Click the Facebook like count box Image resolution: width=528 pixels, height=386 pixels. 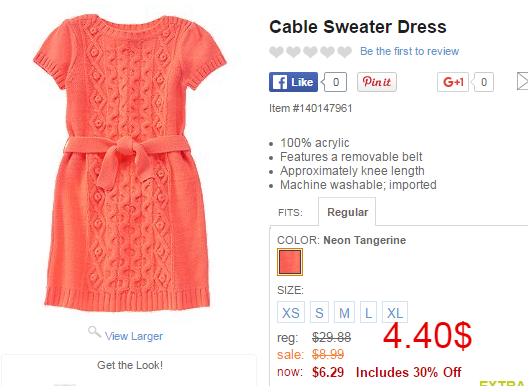tap(335, 82)
